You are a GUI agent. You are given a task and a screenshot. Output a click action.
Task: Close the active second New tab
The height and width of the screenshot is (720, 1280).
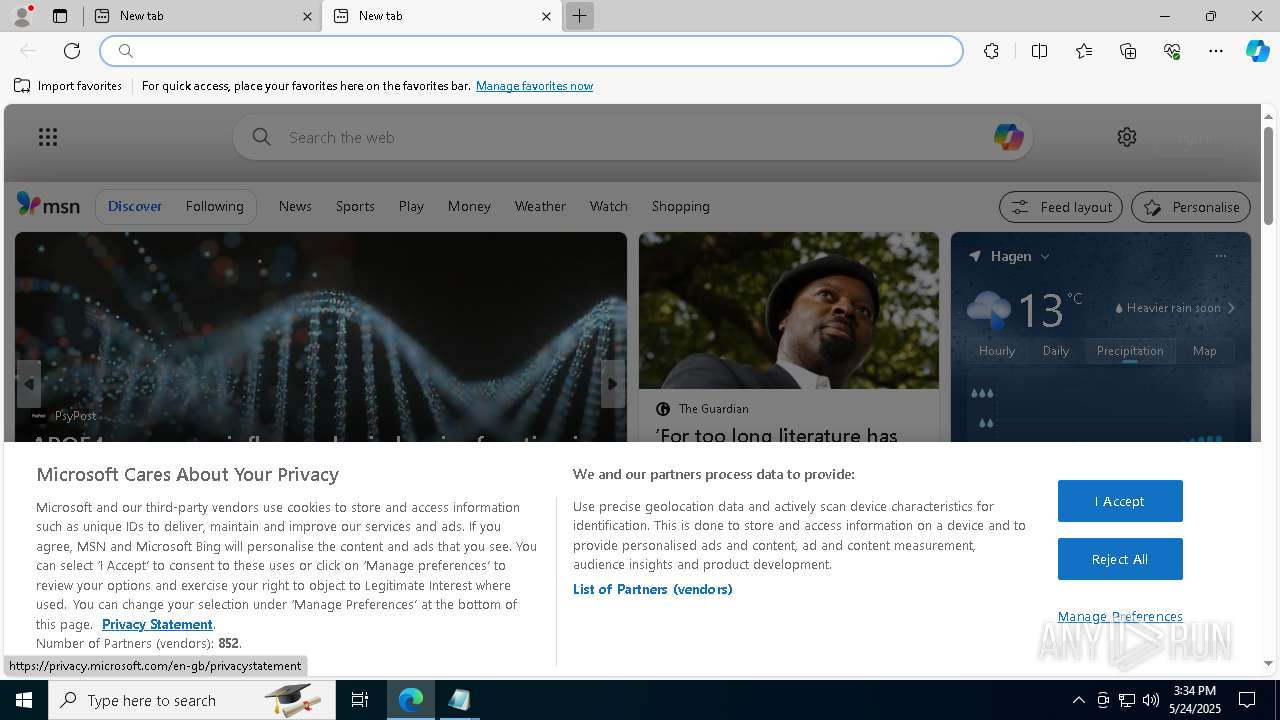(x=546, y=16)
